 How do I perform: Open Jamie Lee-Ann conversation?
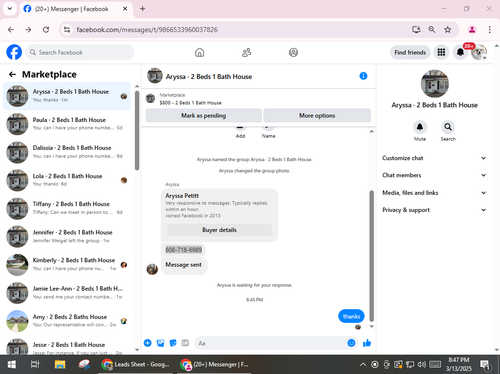(x=67, y=293)
